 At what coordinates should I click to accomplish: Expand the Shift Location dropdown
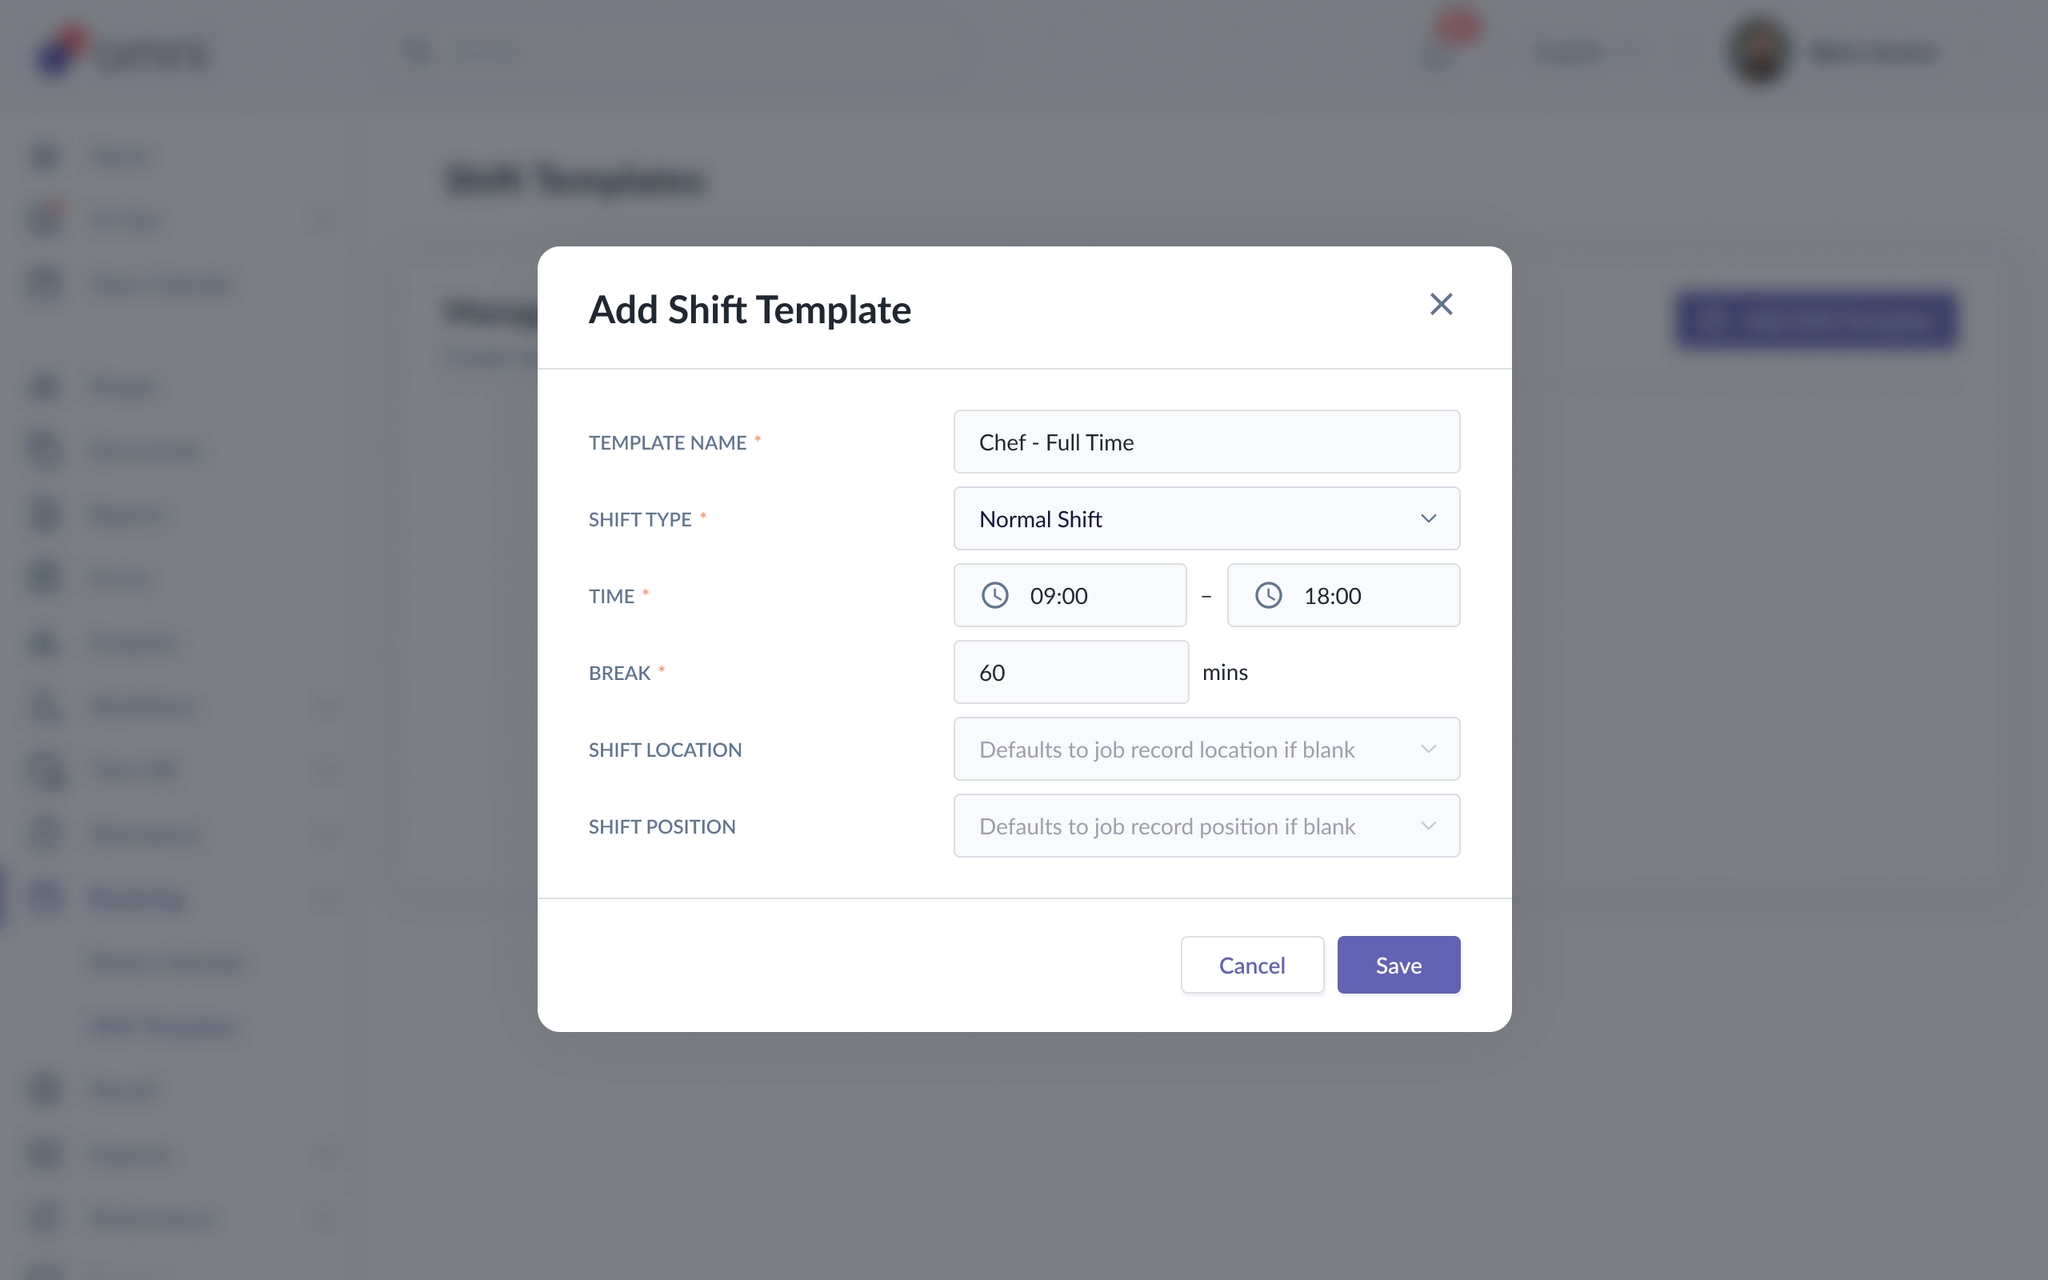pos(1206,749)
